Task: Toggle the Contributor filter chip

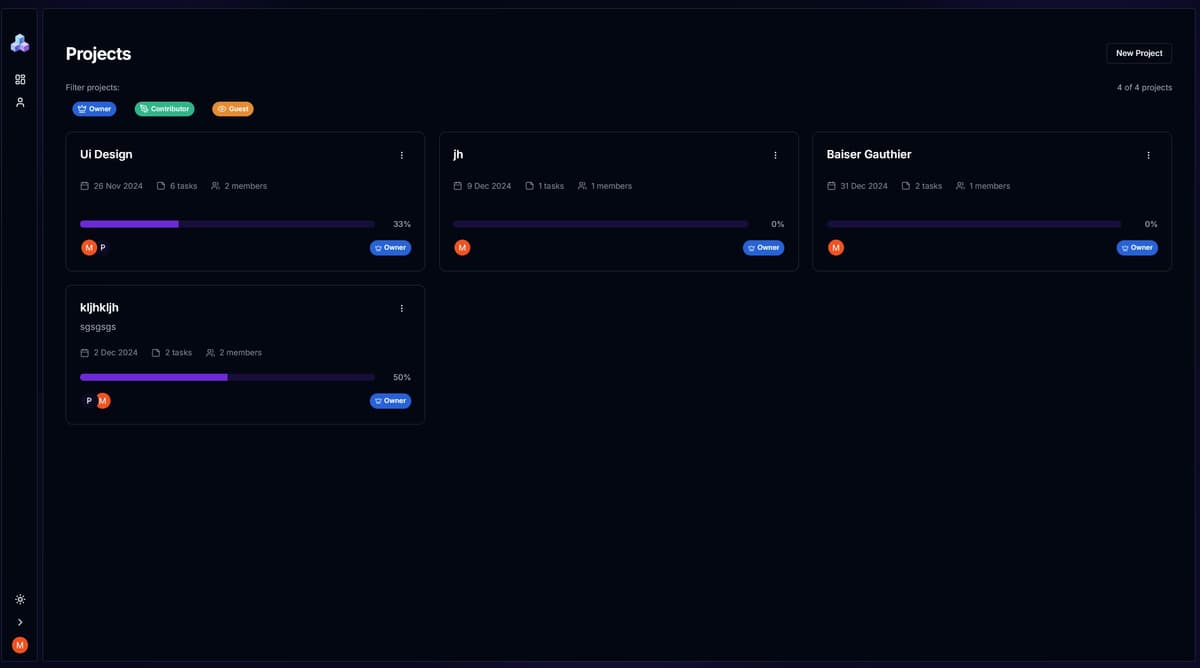Action: tap(164, 109)
